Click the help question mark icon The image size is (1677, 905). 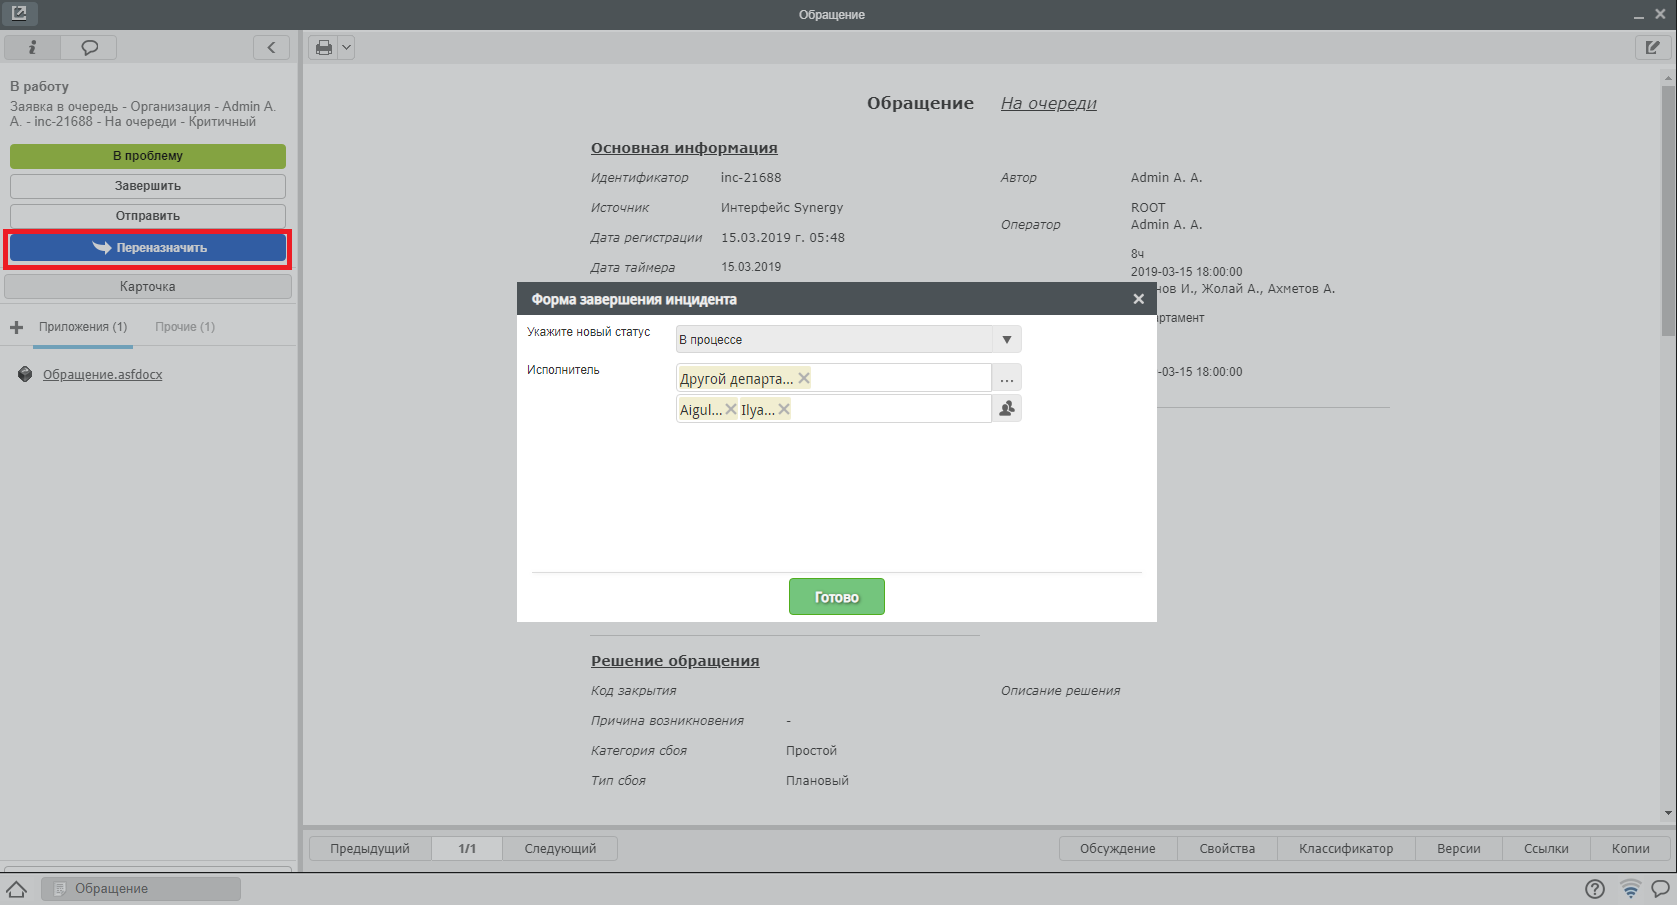1595,889
